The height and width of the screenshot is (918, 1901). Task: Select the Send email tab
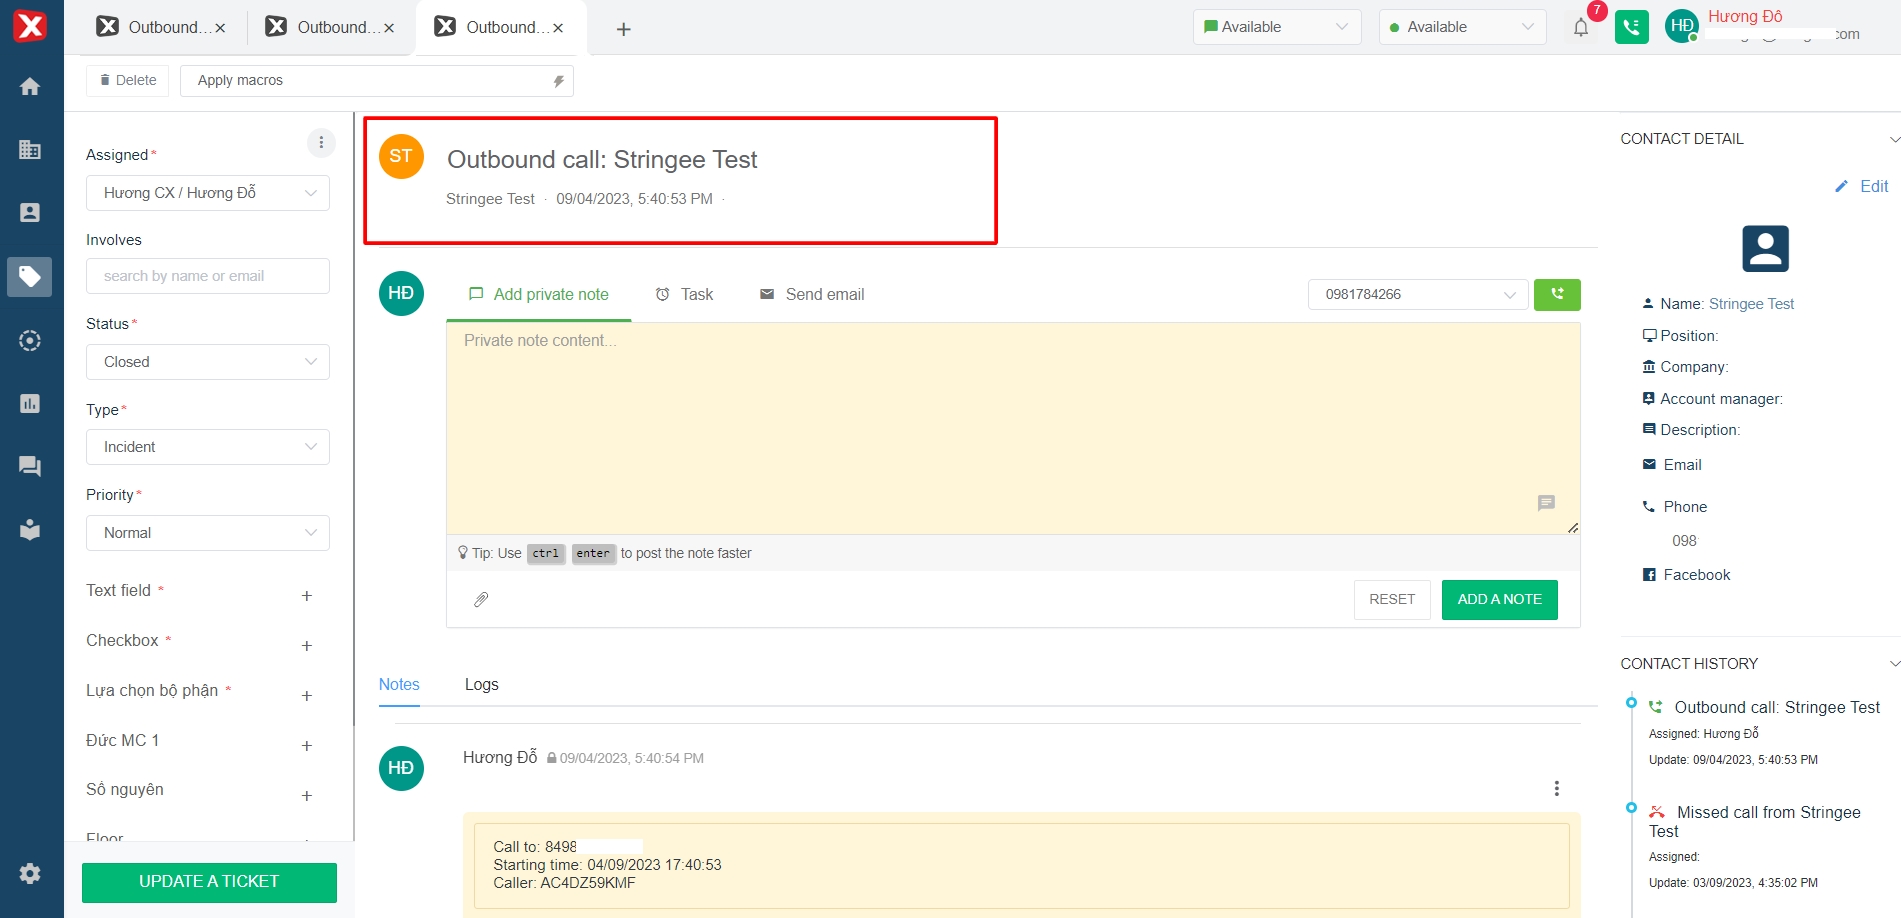click(812, 295)
